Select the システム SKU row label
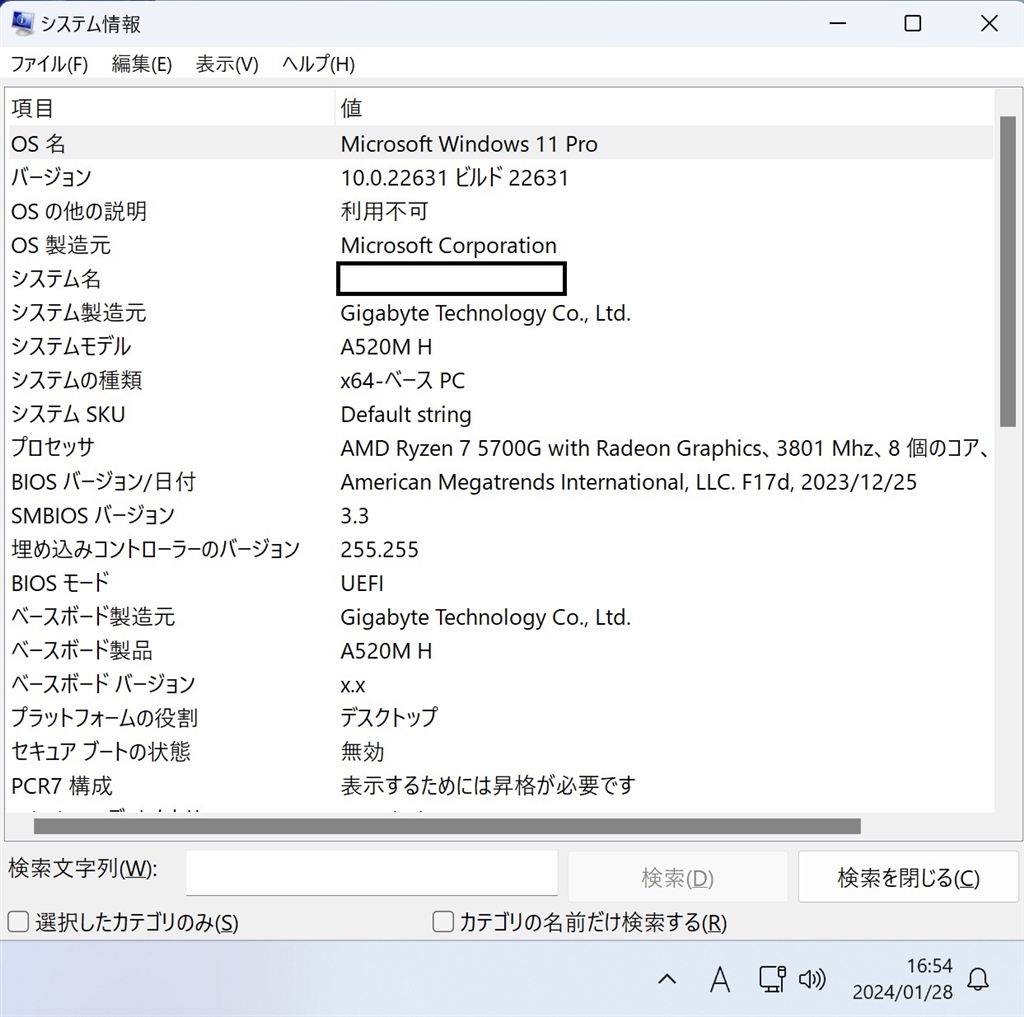The image size is (1024, 1017). [x=68, y=415]
